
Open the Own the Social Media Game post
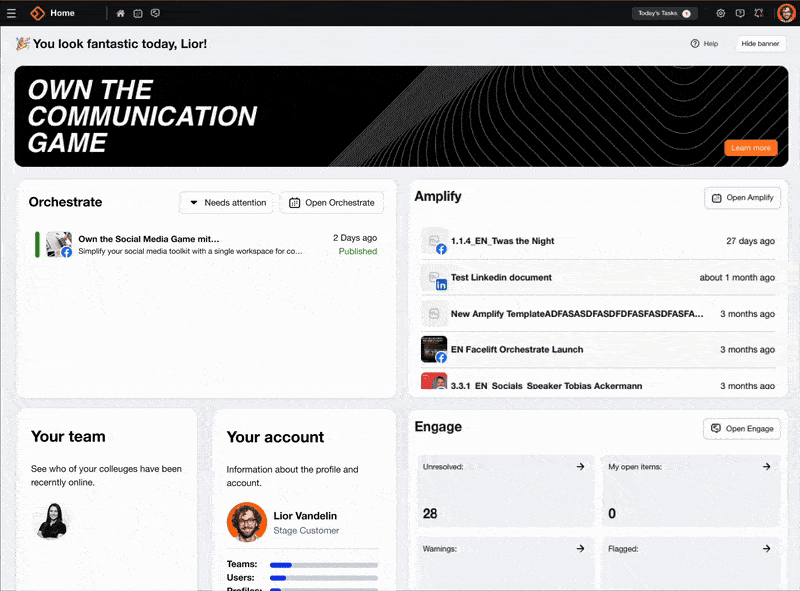coord(207,244)
